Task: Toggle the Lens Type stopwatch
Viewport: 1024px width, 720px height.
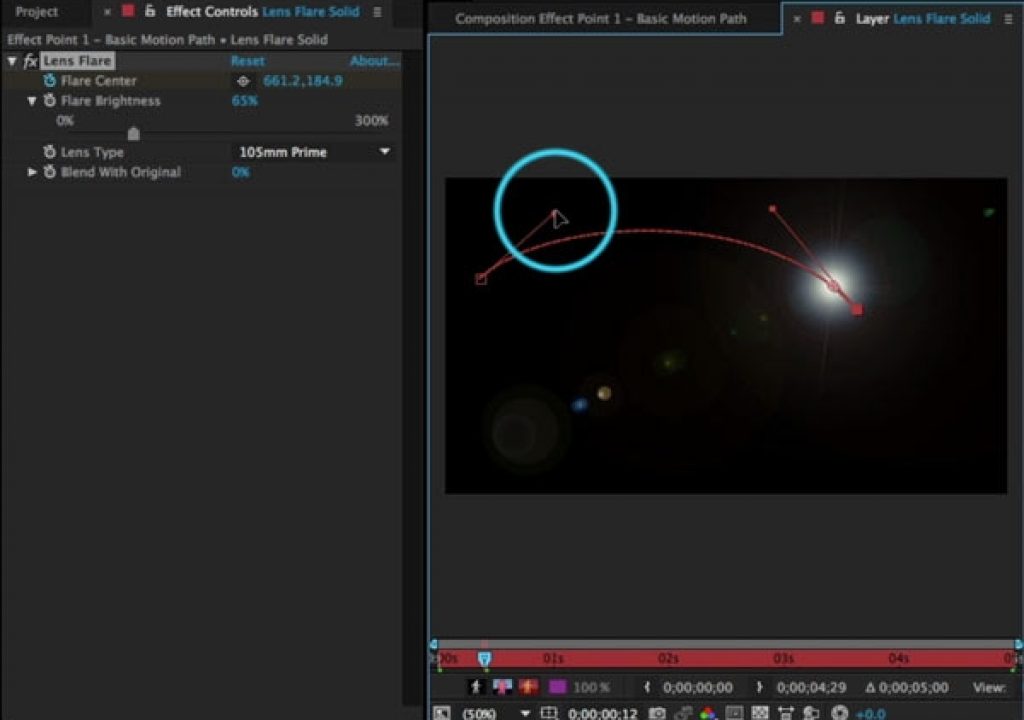Action: point(50,152)
